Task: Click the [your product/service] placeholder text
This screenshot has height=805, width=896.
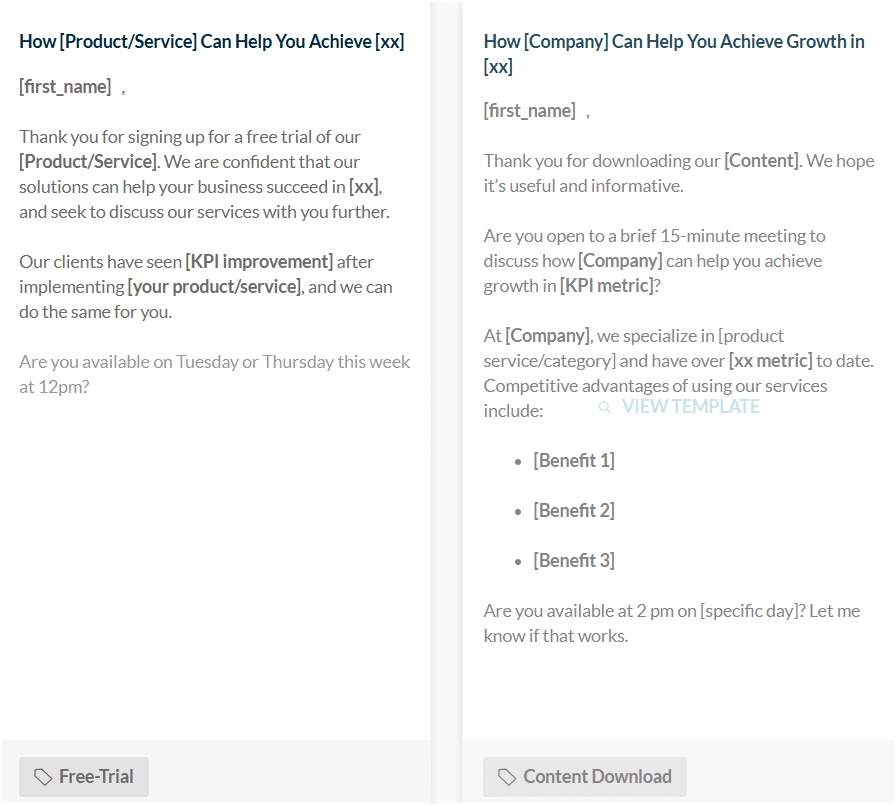Action: tap(215, 287)
